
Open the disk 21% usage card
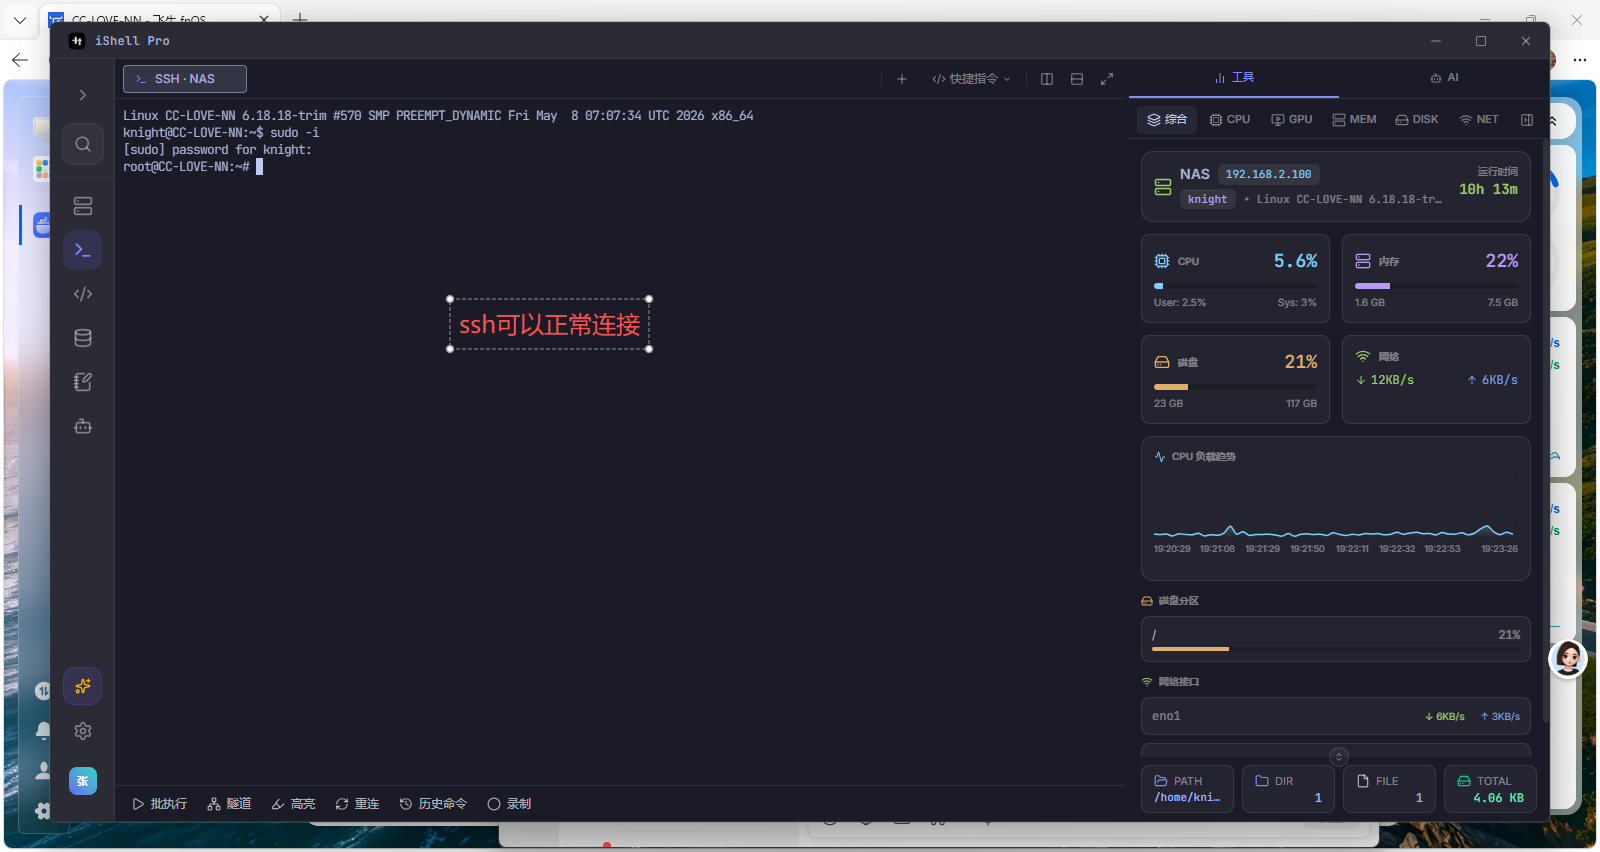coord(1235,380)
